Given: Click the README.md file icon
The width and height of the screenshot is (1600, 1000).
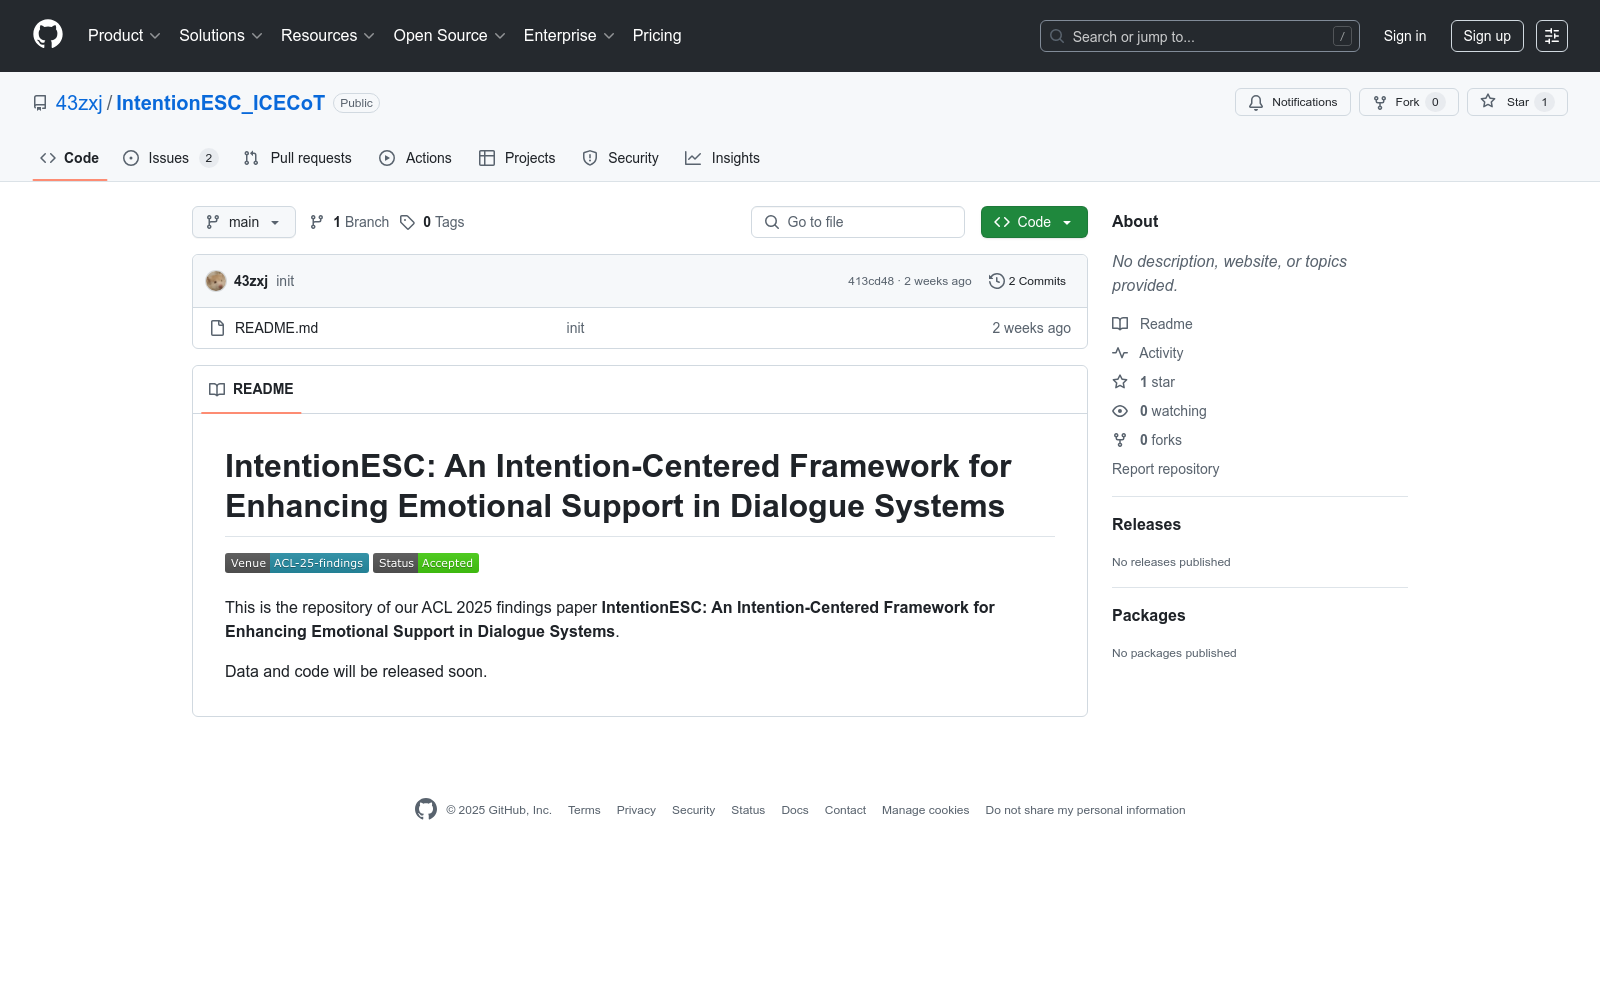Looking at the screenshot, I should point(217,328).
